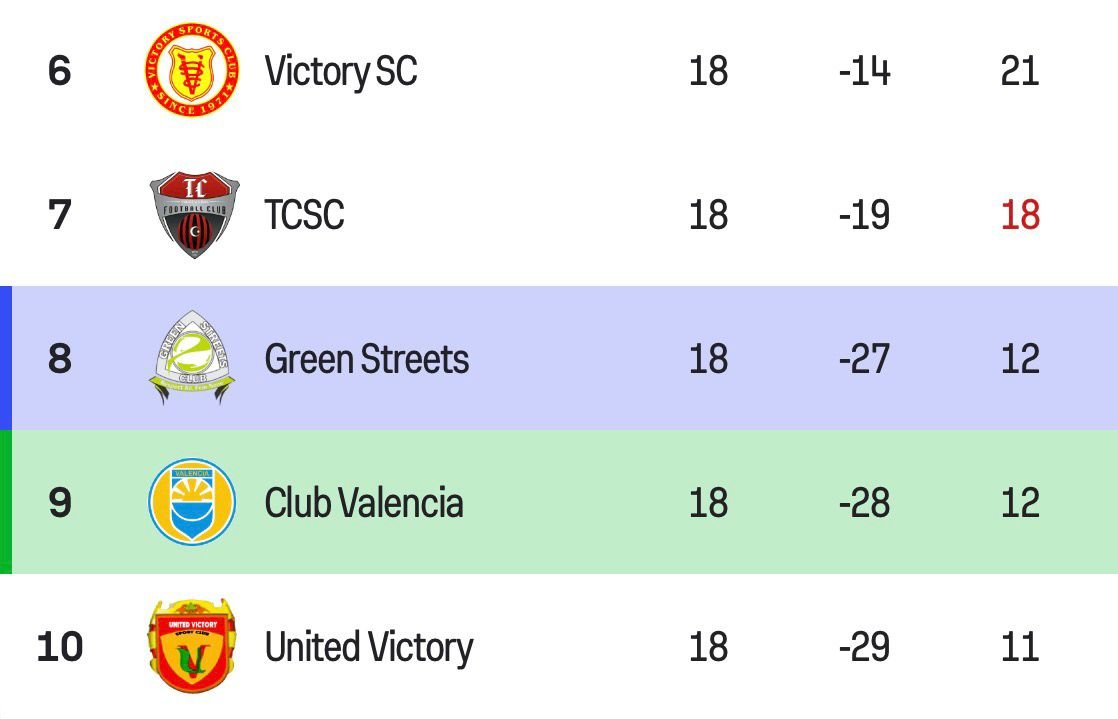Click Green Streets goal difference -27
The height and width of the screenshot is (719, 1118).
coord(864,359)
